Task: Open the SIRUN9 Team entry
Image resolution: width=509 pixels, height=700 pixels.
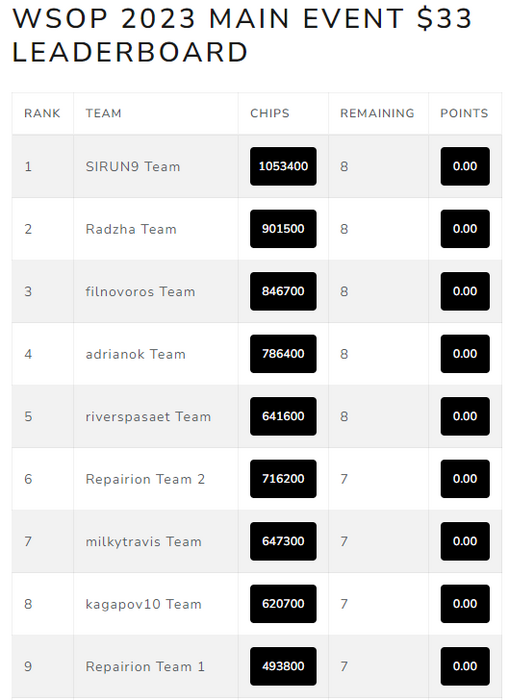Action: coord(133,167)
